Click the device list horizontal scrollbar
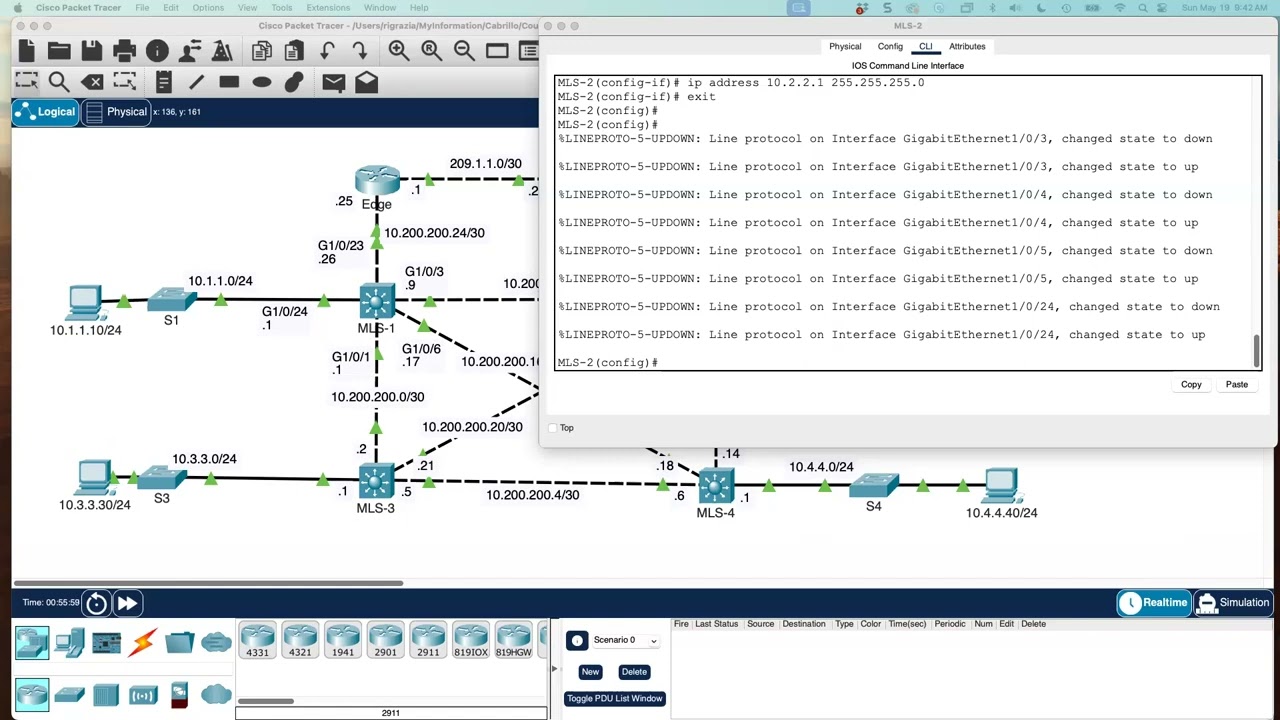Image resolution: width=1280 pixels, height=720 pixels. pos(265,701)
